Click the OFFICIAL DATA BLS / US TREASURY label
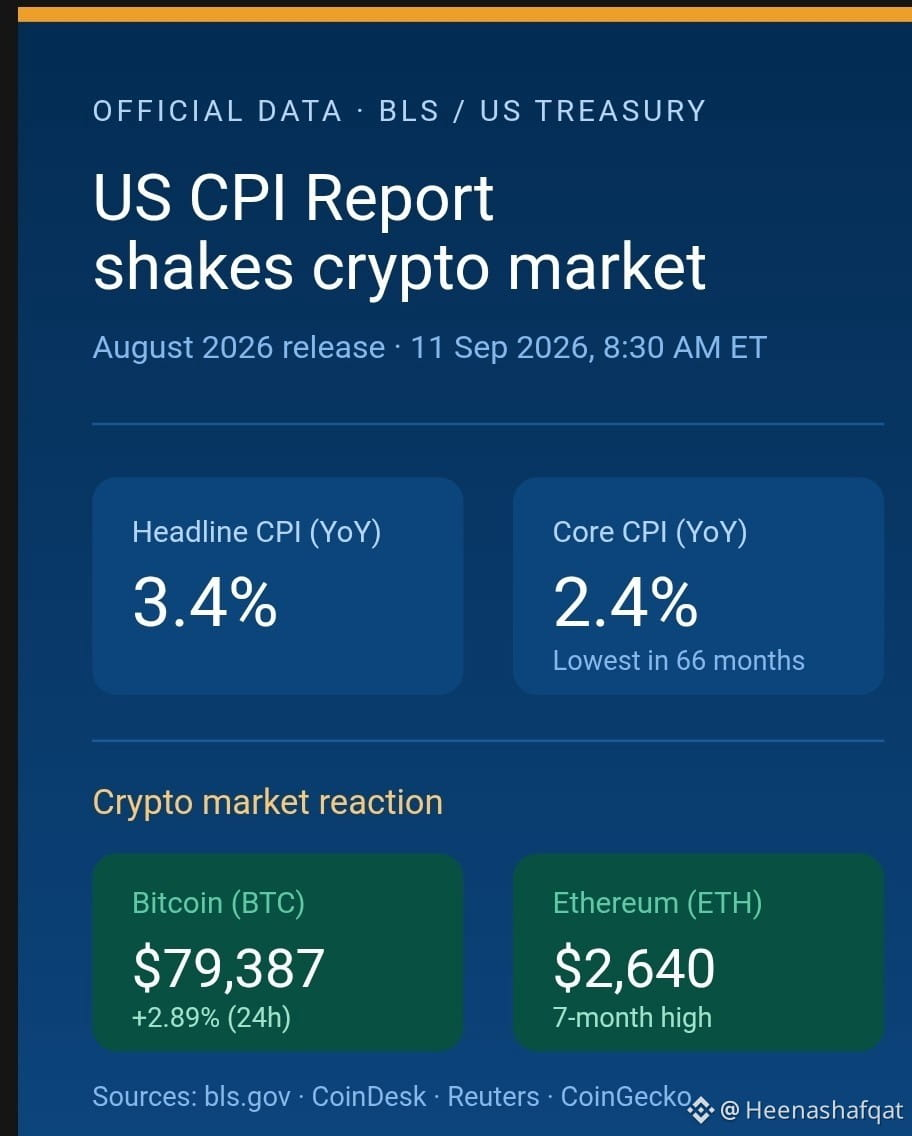Screen dimensions: 912x1136 (x=399, y=111)
